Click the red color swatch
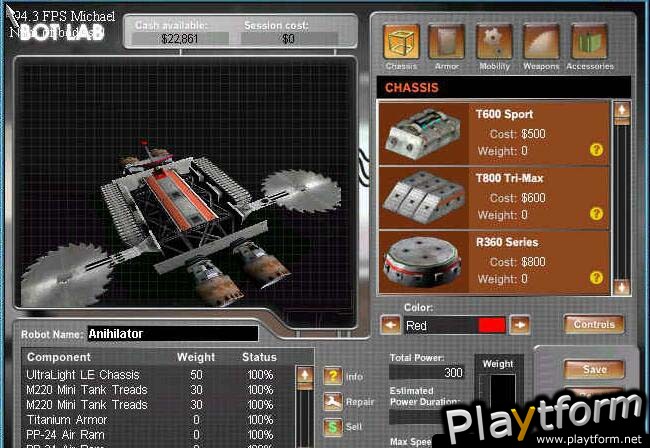This screenshot has width=650, height=448. (x=492, y=325)
